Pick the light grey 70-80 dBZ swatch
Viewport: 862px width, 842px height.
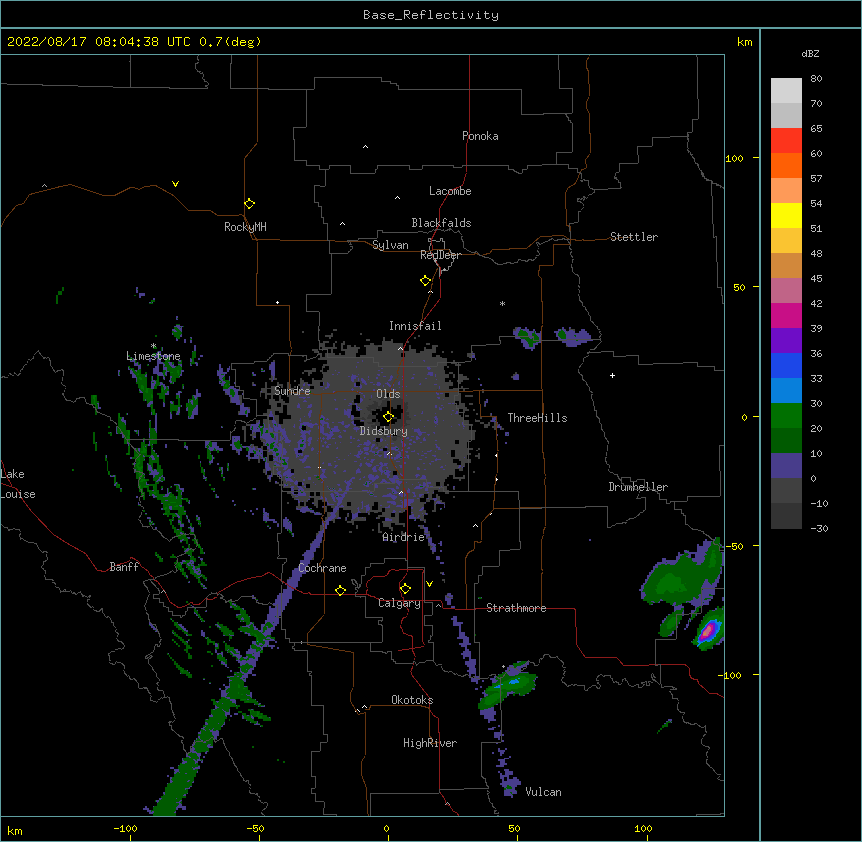786,91
